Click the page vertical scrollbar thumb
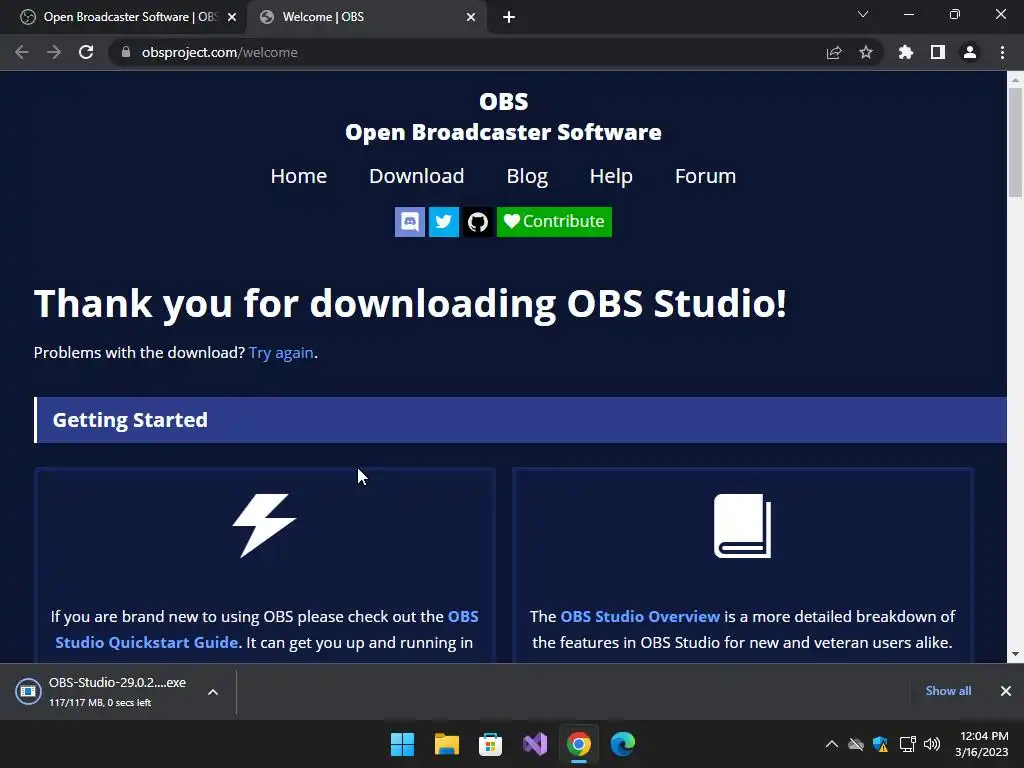 point(1015,140)
